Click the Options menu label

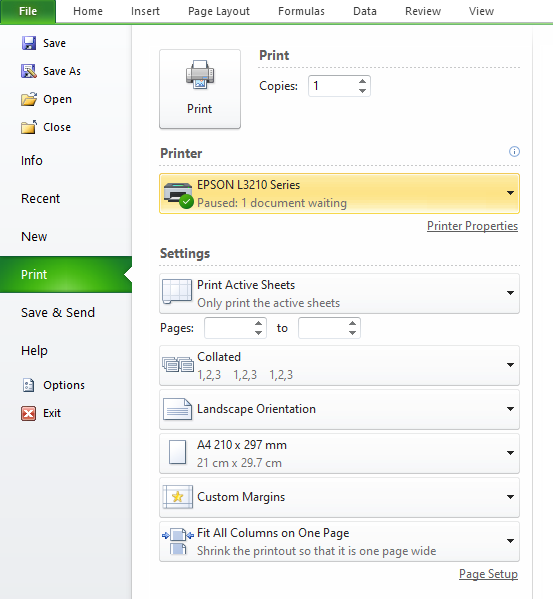64,385
